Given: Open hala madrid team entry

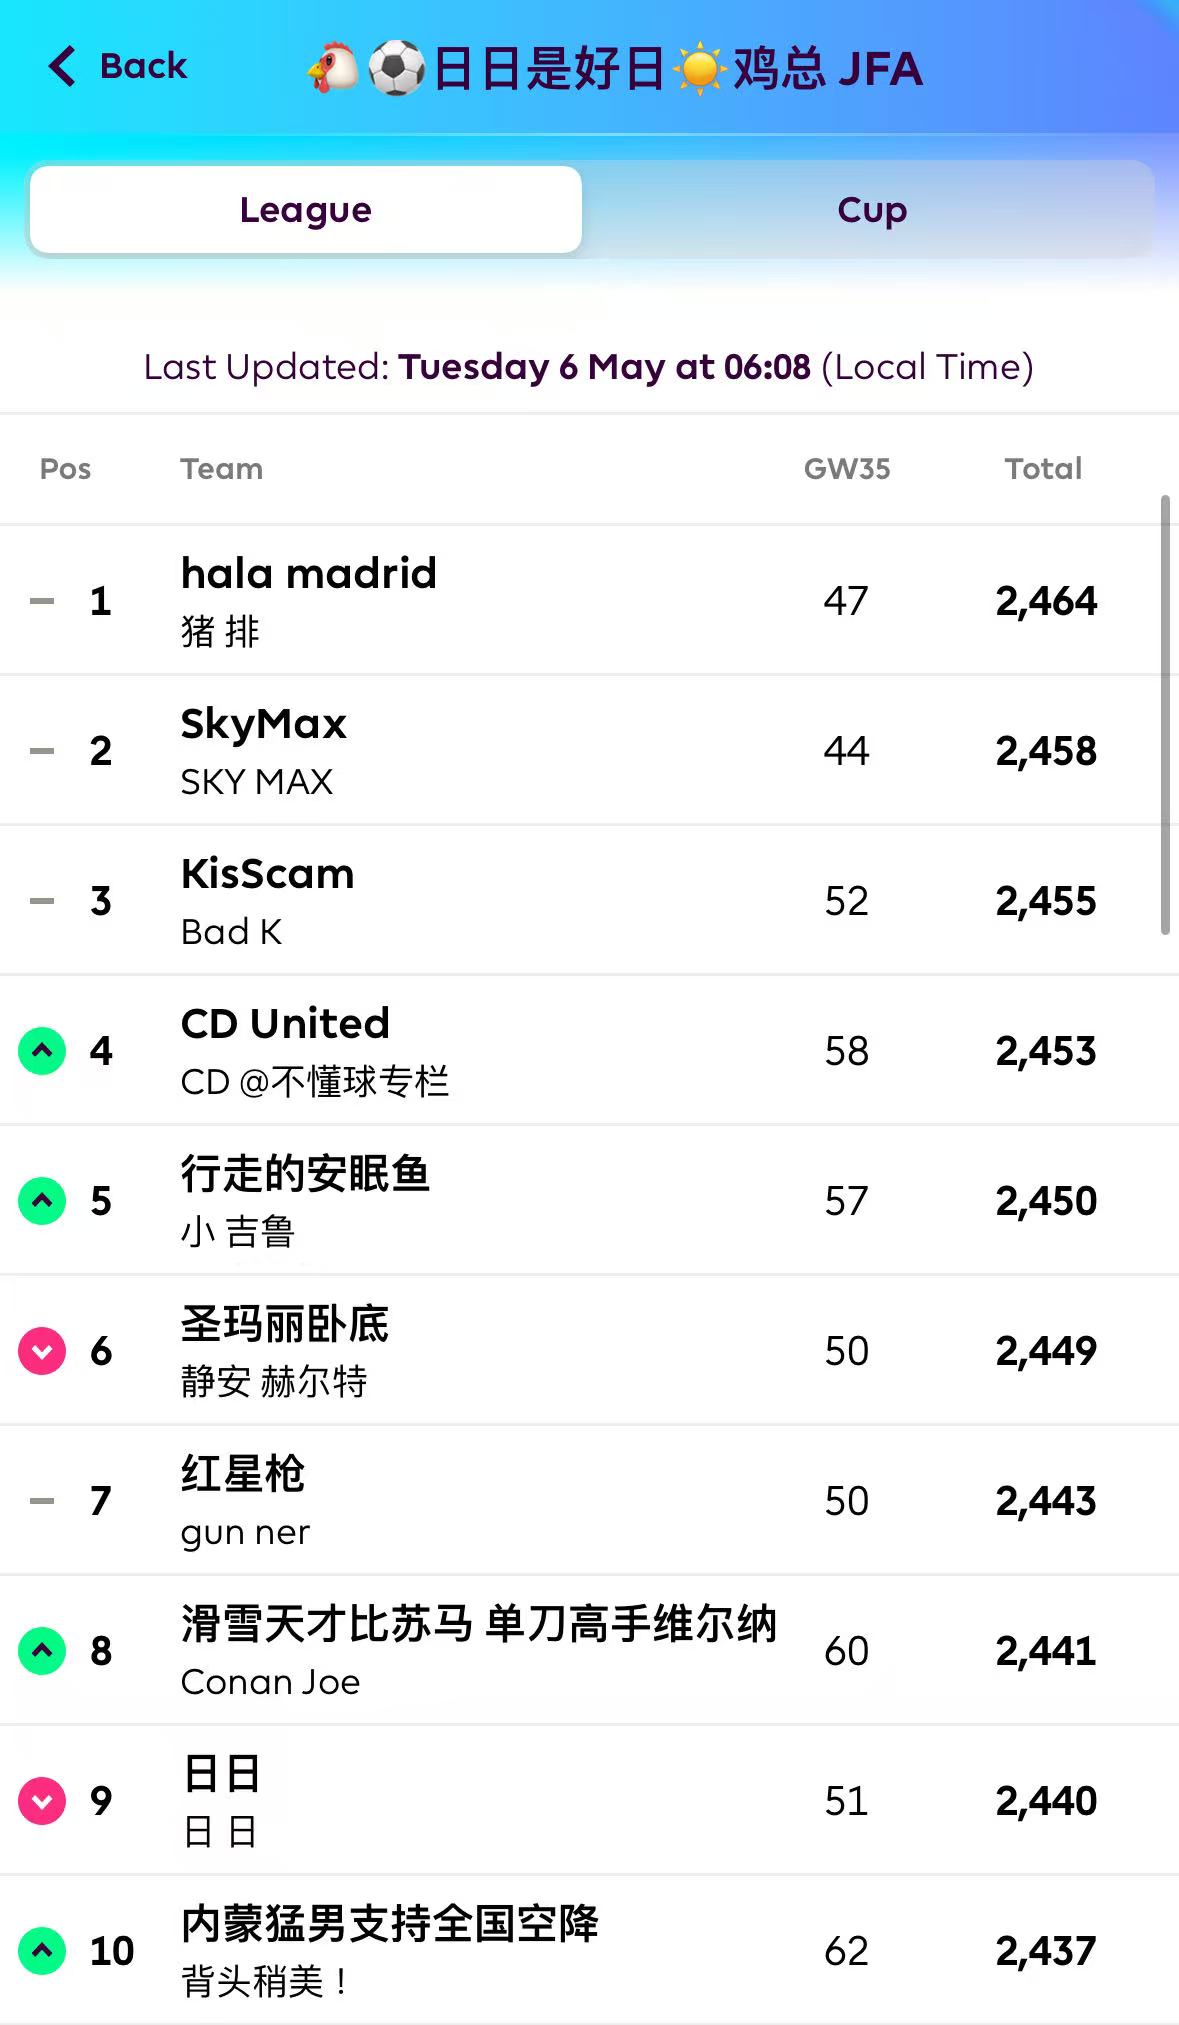Looking at the screenshot, I should (308, 575).
